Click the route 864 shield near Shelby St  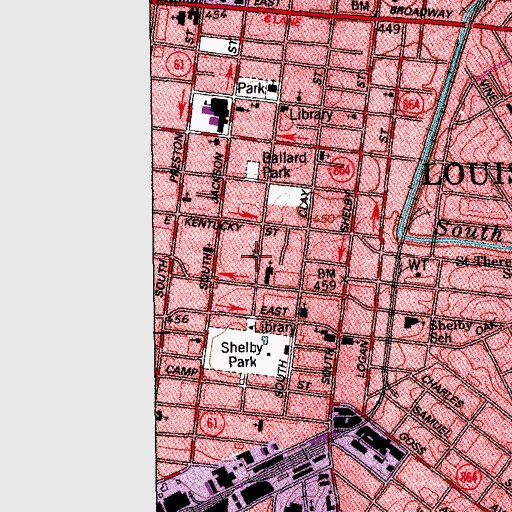pos(341,171)
